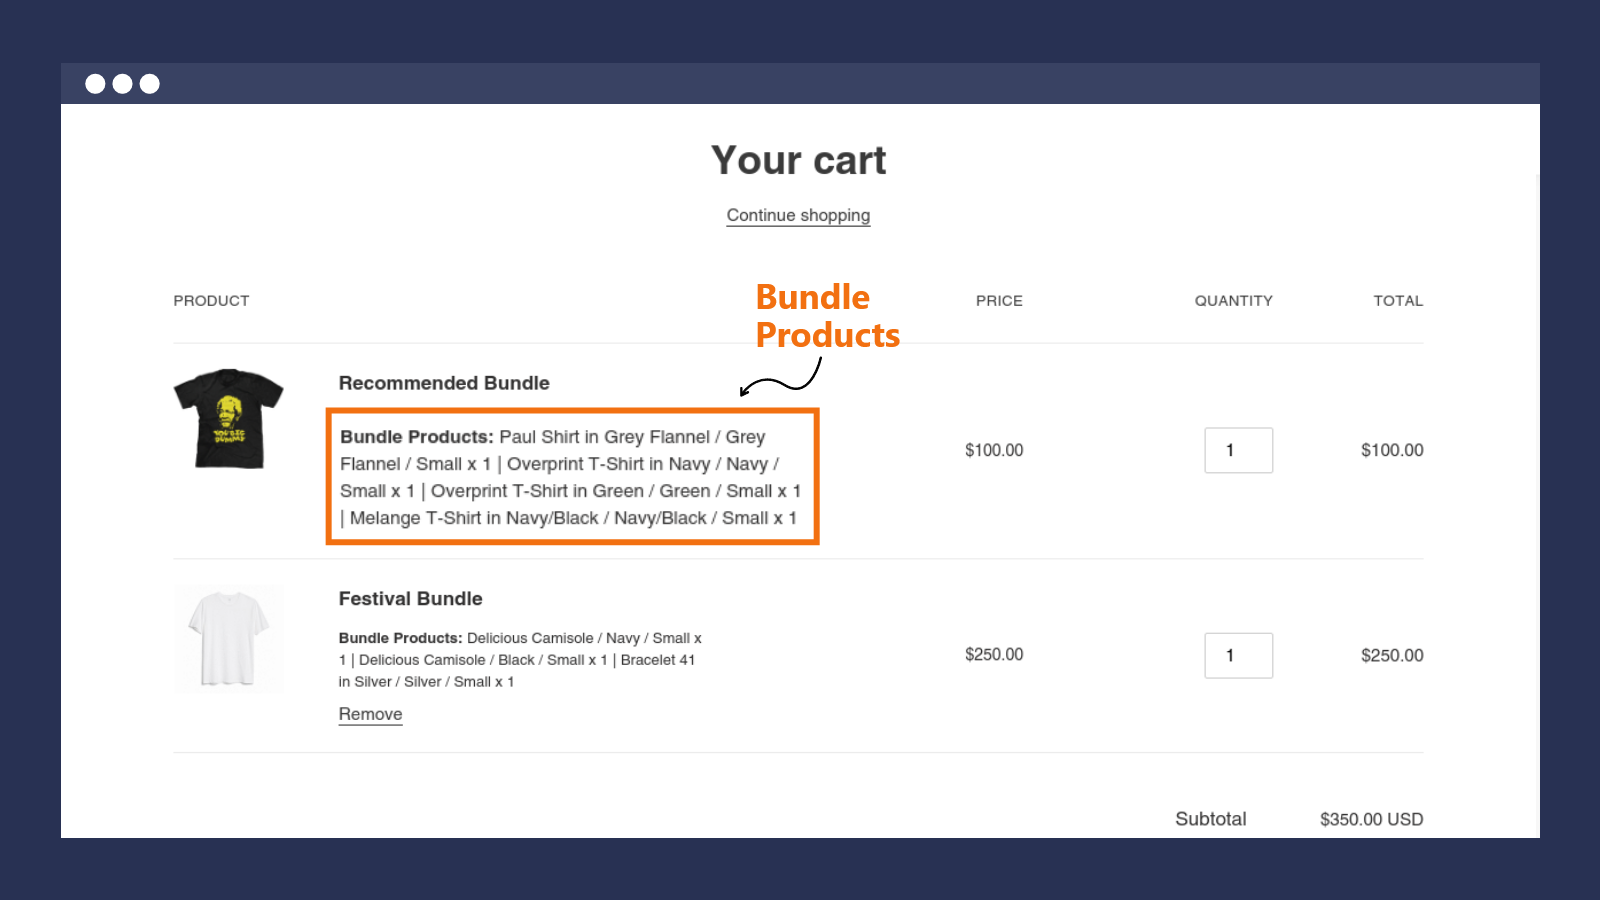
Task: Select the Recommended Bundle product title
Action: [x=443, y=383]
